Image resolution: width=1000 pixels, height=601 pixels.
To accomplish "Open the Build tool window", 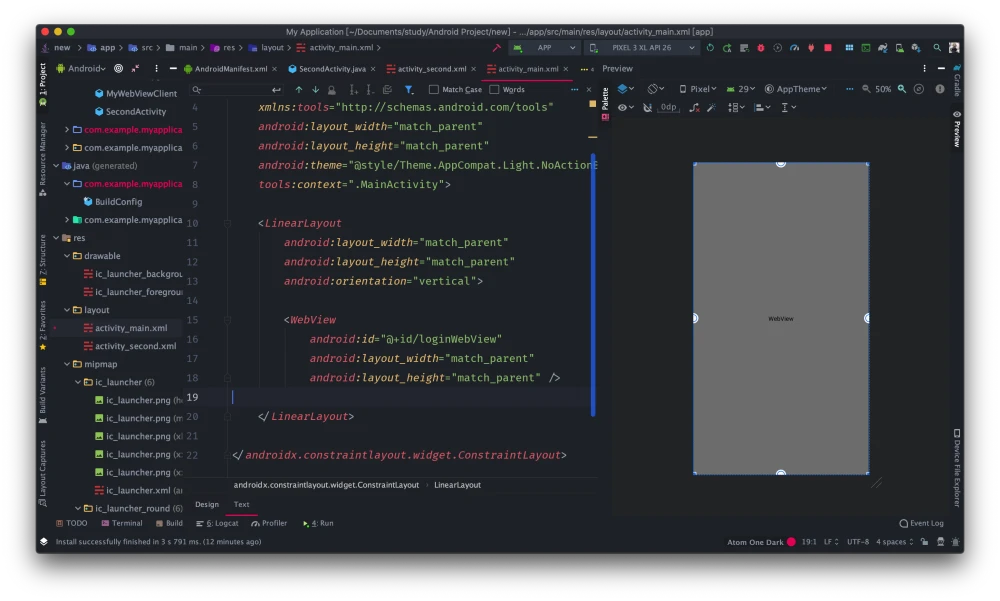I will pos(169,523).
